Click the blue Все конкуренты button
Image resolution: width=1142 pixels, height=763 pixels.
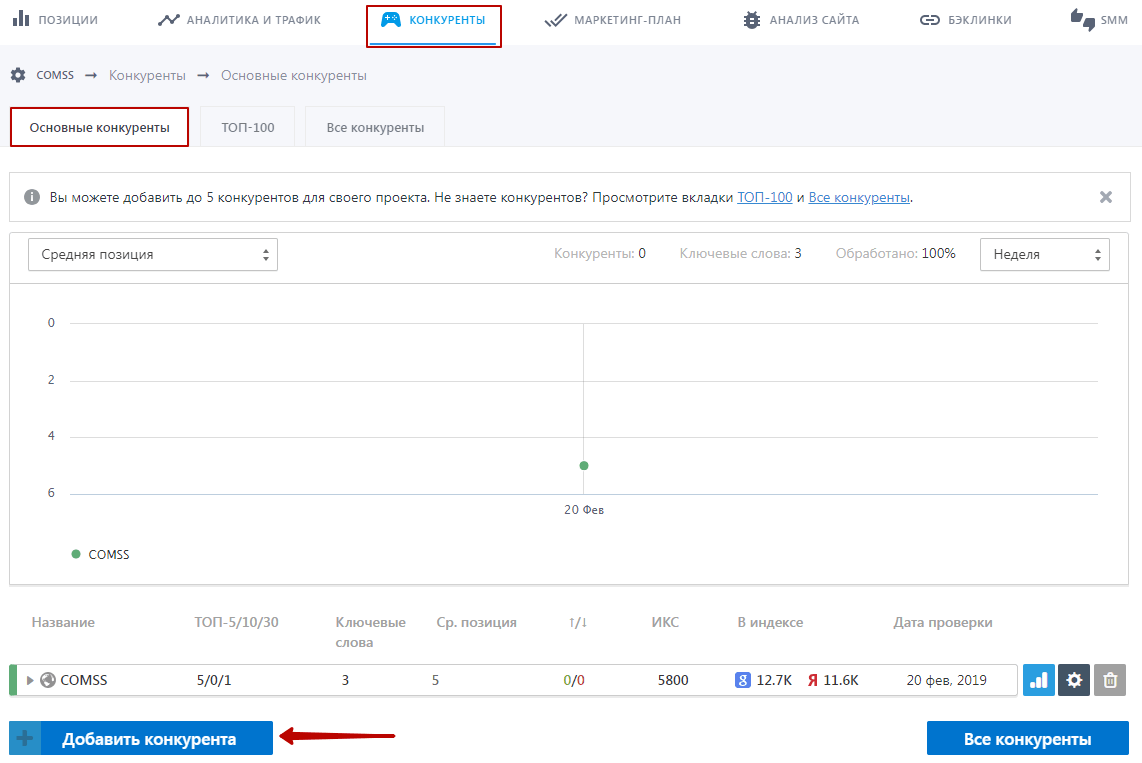(1028, 739)
